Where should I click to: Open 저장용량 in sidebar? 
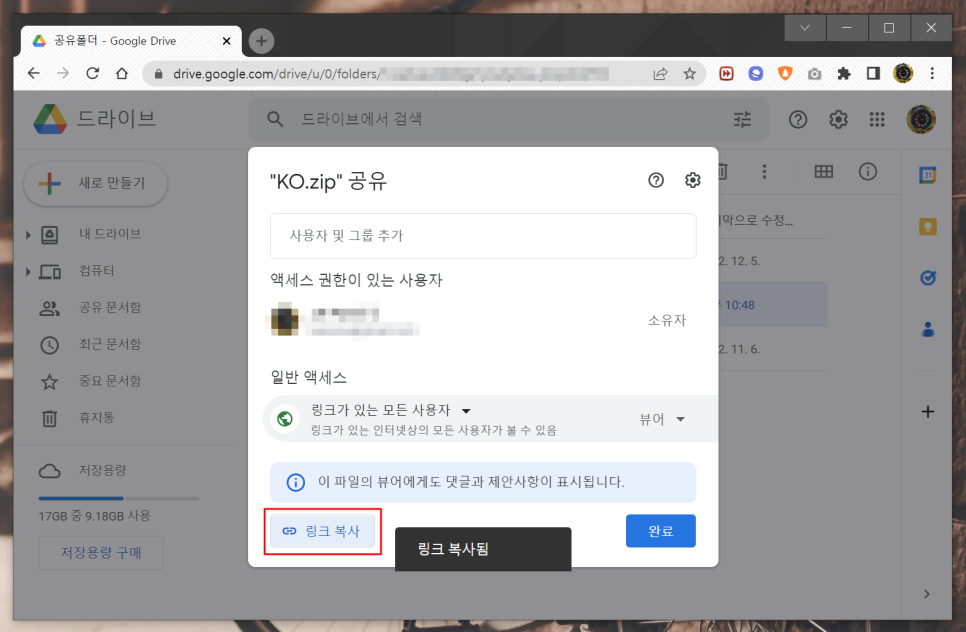pos(102,471)
